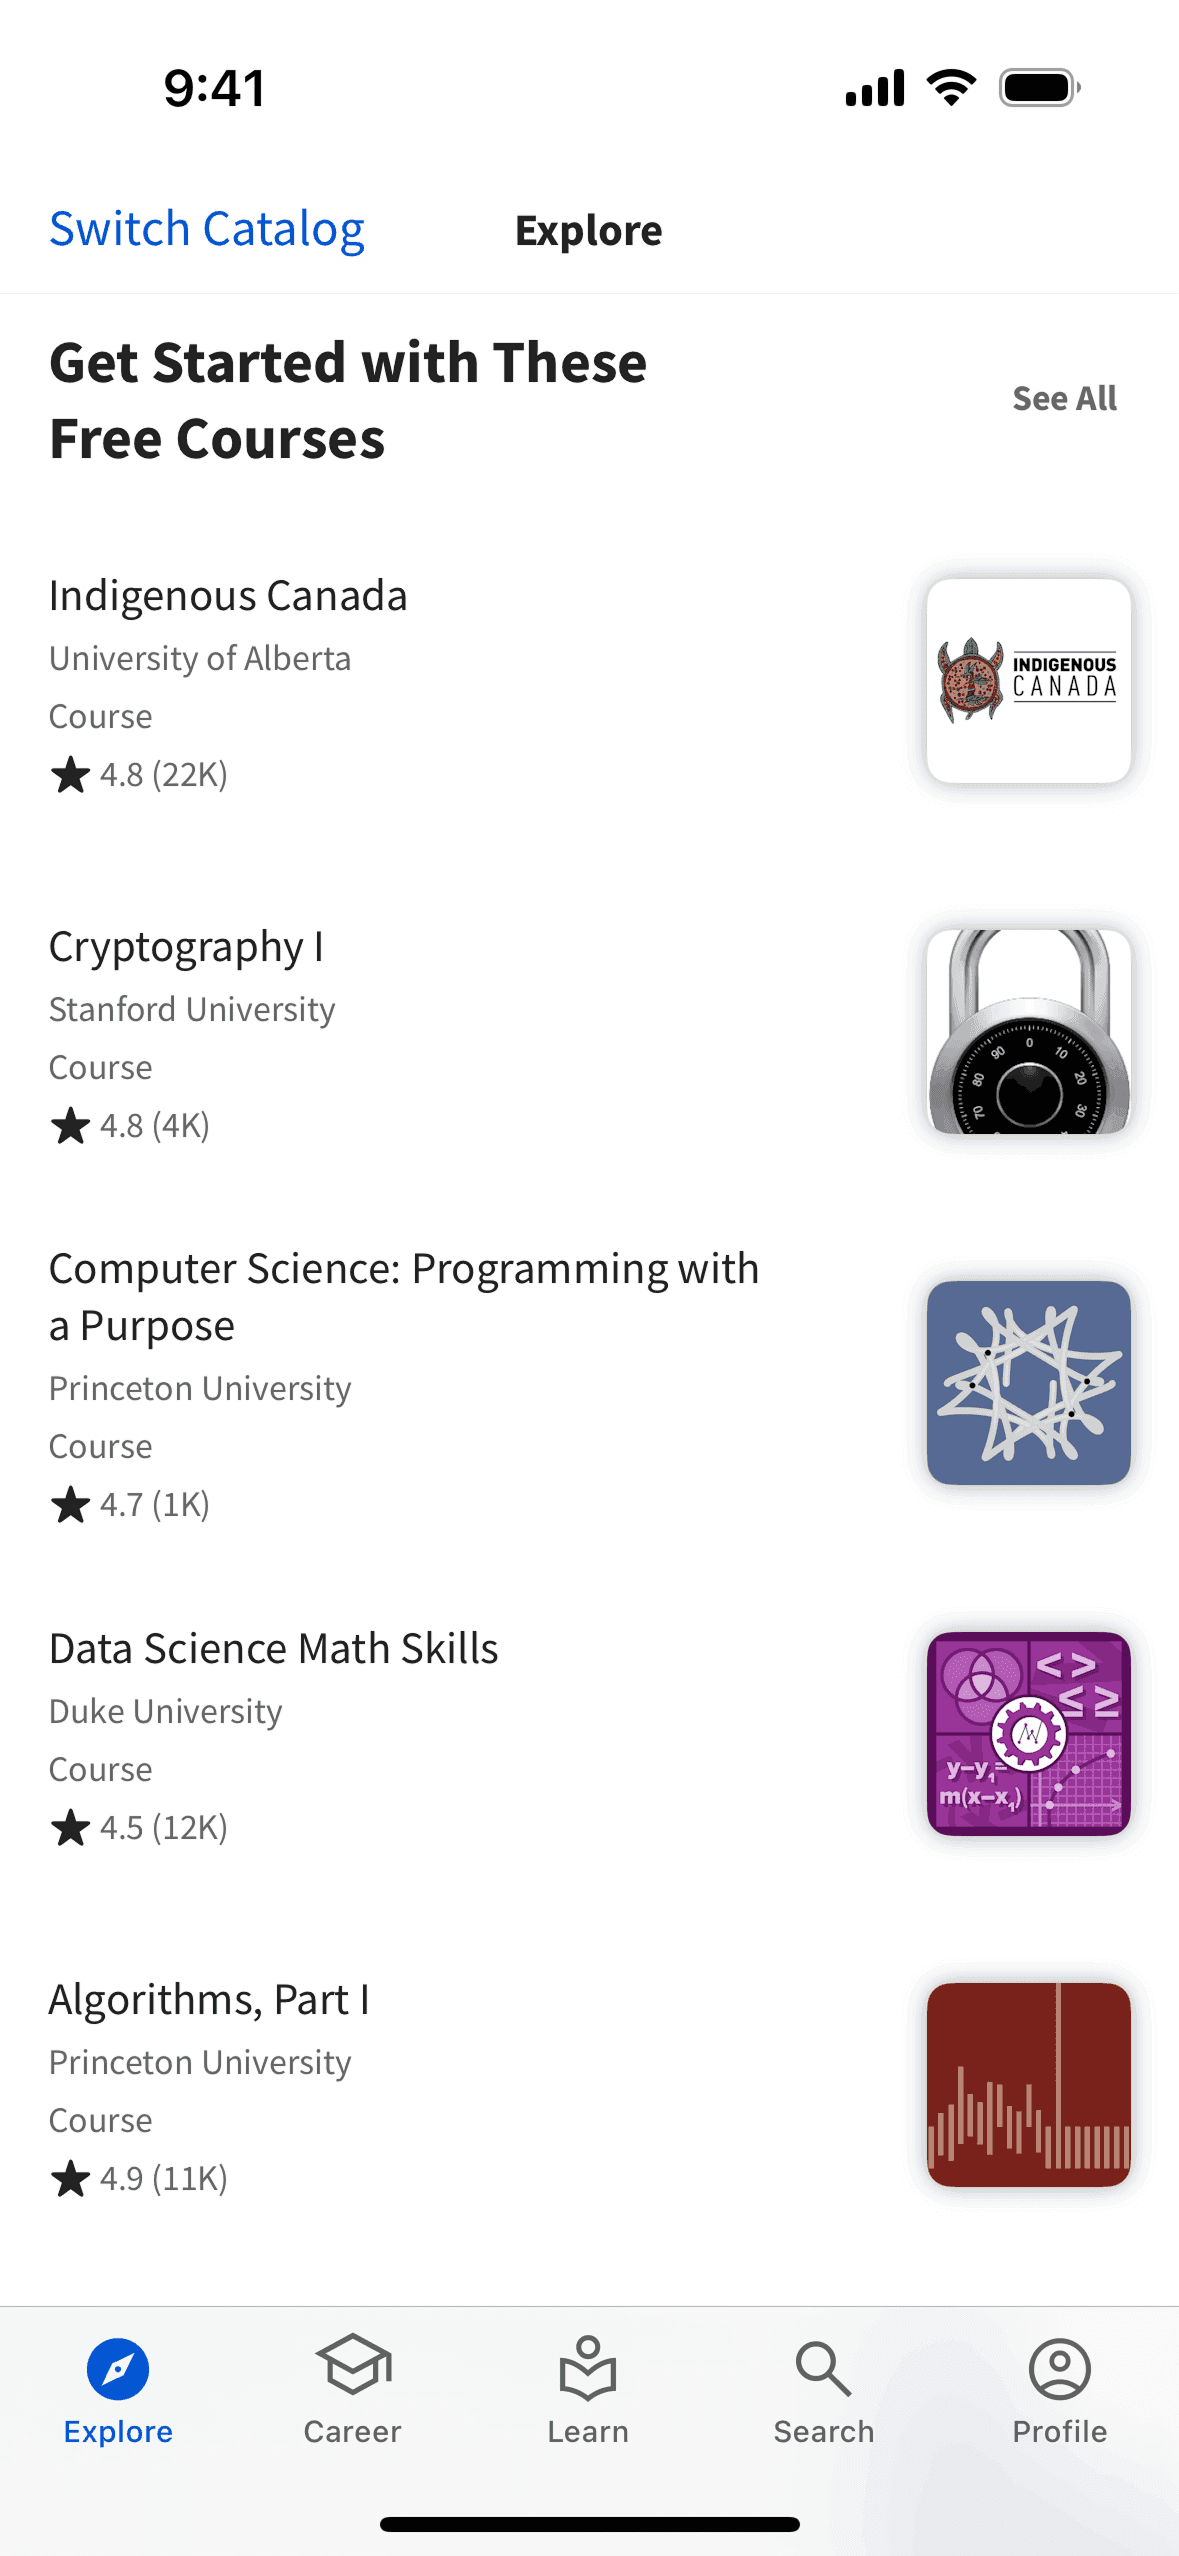
Task: Tap the blue star-pattern Princeton course thumbnail
Action: (x=1028, y=1382)
